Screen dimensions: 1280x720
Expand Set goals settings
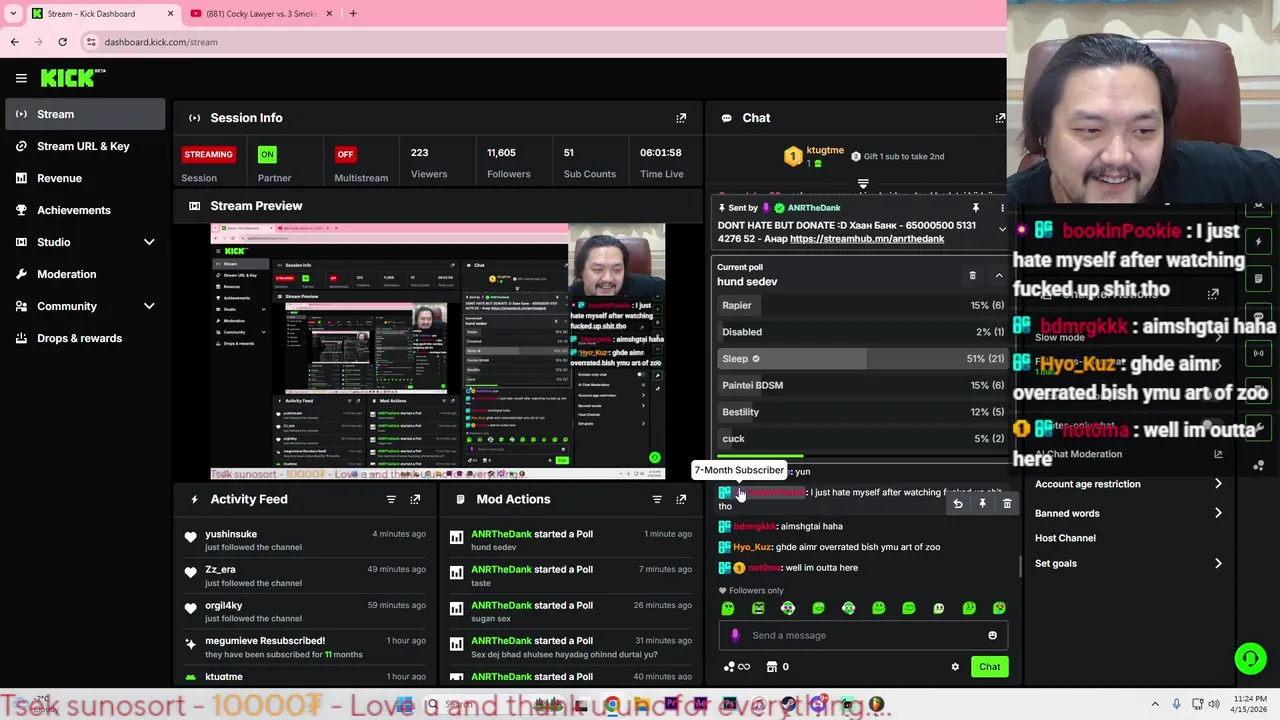[x=1218, y=563]
